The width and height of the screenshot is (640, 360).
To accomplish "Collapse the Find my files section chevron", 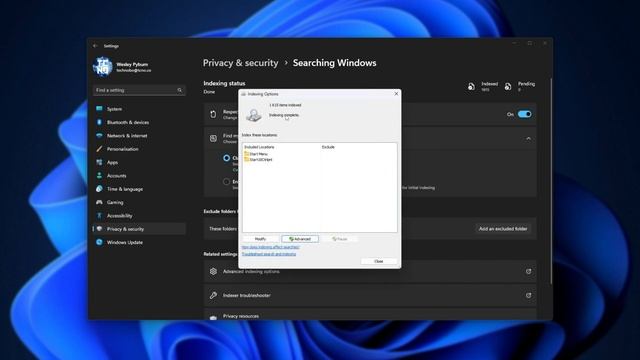I will click(x=528, y=139).
